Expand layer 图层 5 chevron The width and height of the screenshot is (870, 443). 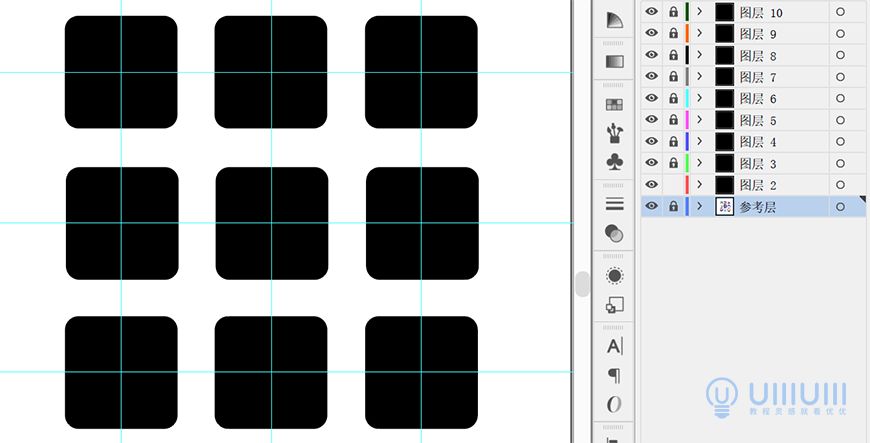click(x=700, y=120)
